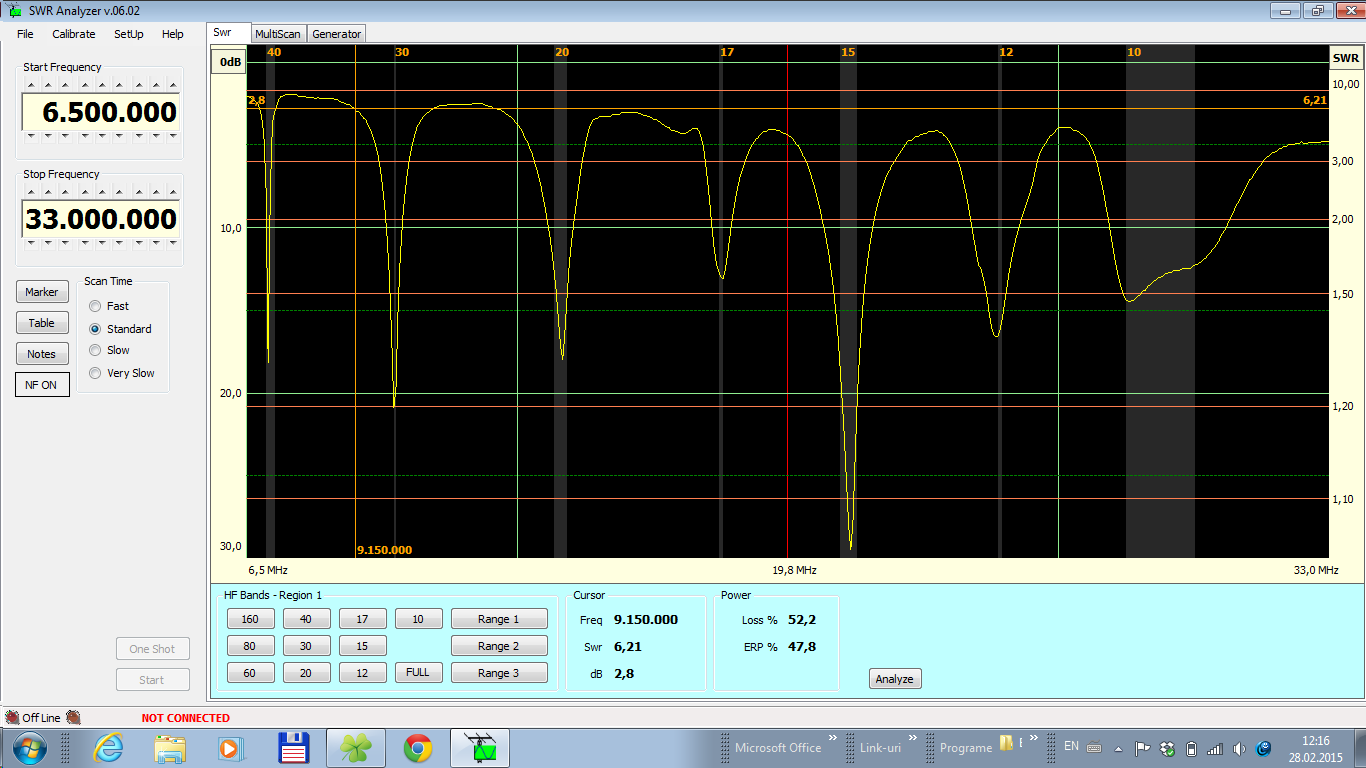Switch to the MultiScan tab

click(277, 34)
